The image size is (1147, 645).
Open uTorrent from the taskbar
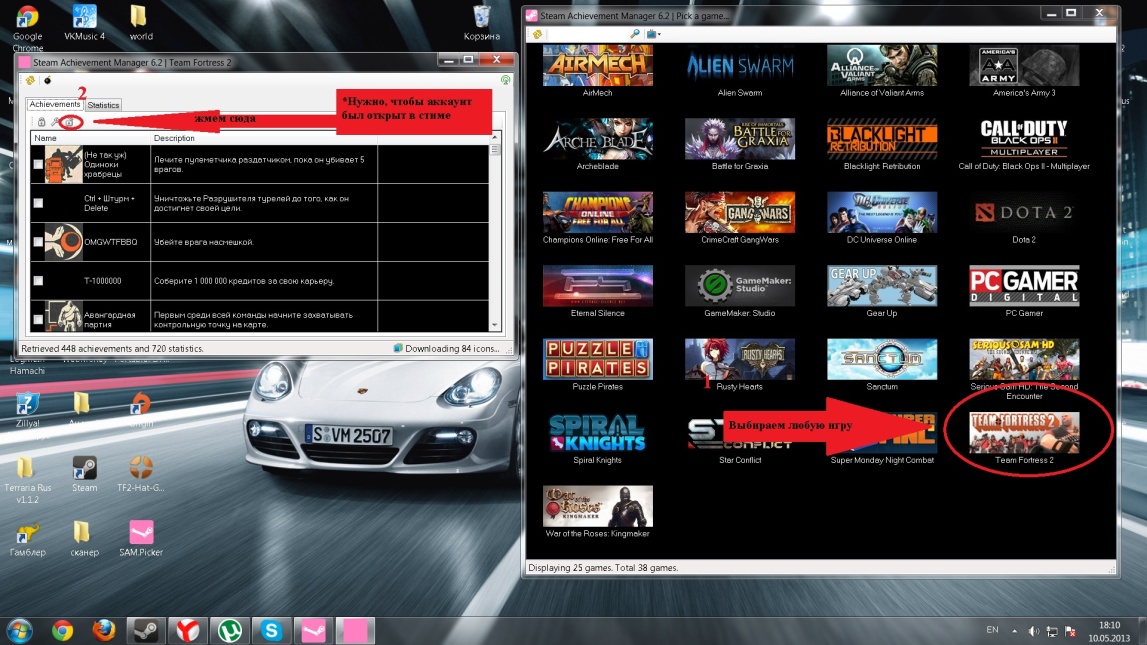(x=230, y=630)
